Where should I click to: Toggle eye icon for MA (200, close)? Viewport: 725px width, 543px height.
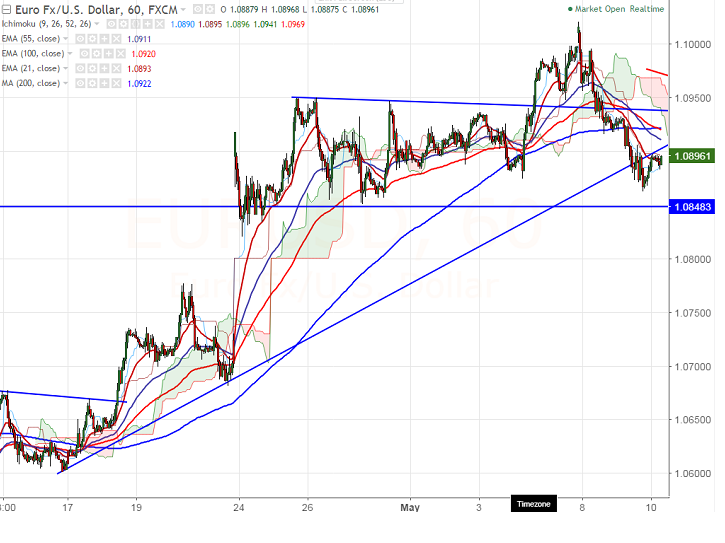point(80,83)
